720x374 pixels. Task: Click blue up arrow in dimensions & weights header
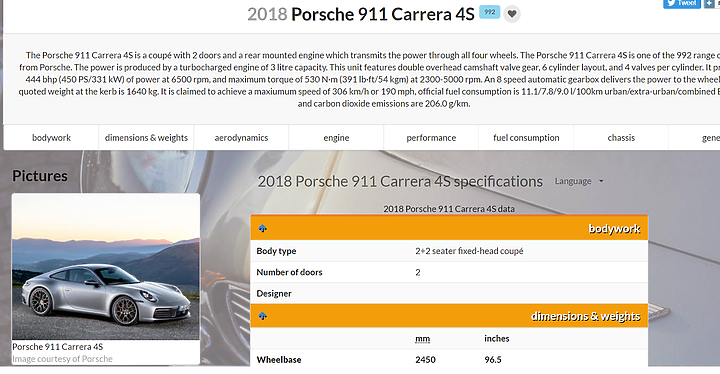[x=263, y=316]
